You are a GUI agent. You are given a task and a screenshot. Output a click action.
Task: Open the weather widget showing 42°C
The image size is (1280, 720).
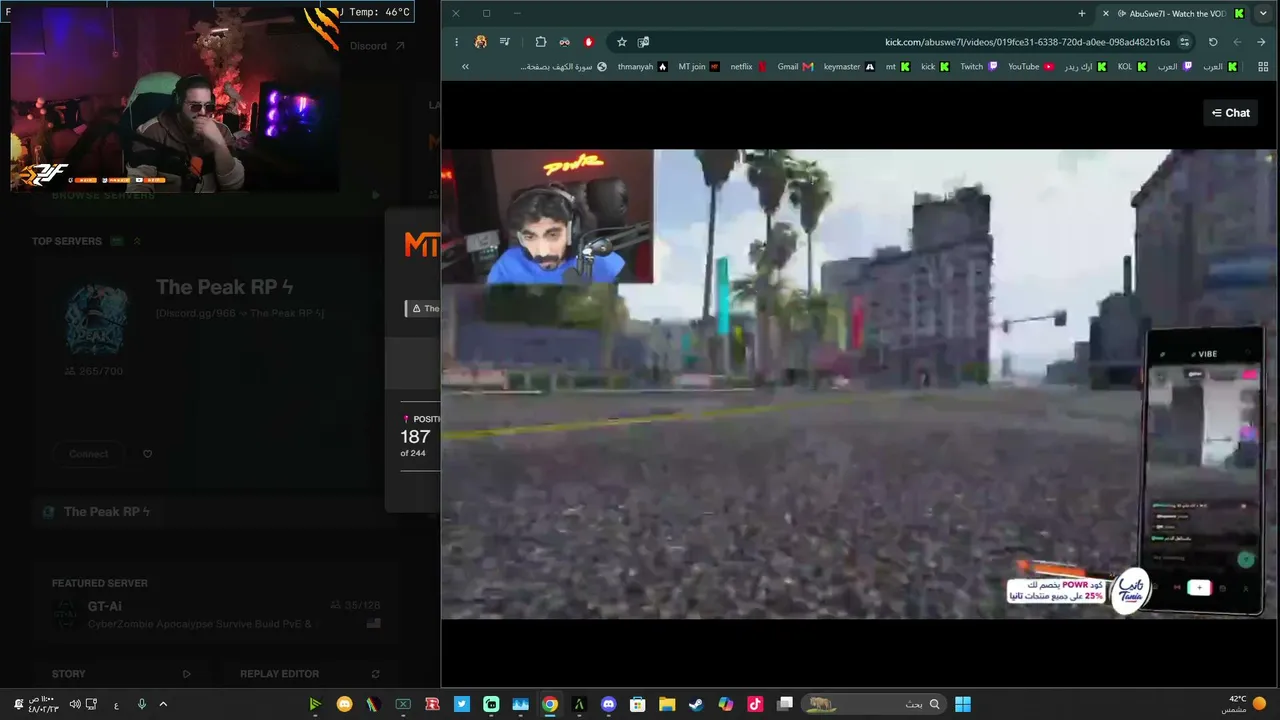(x=1243, y=704)
